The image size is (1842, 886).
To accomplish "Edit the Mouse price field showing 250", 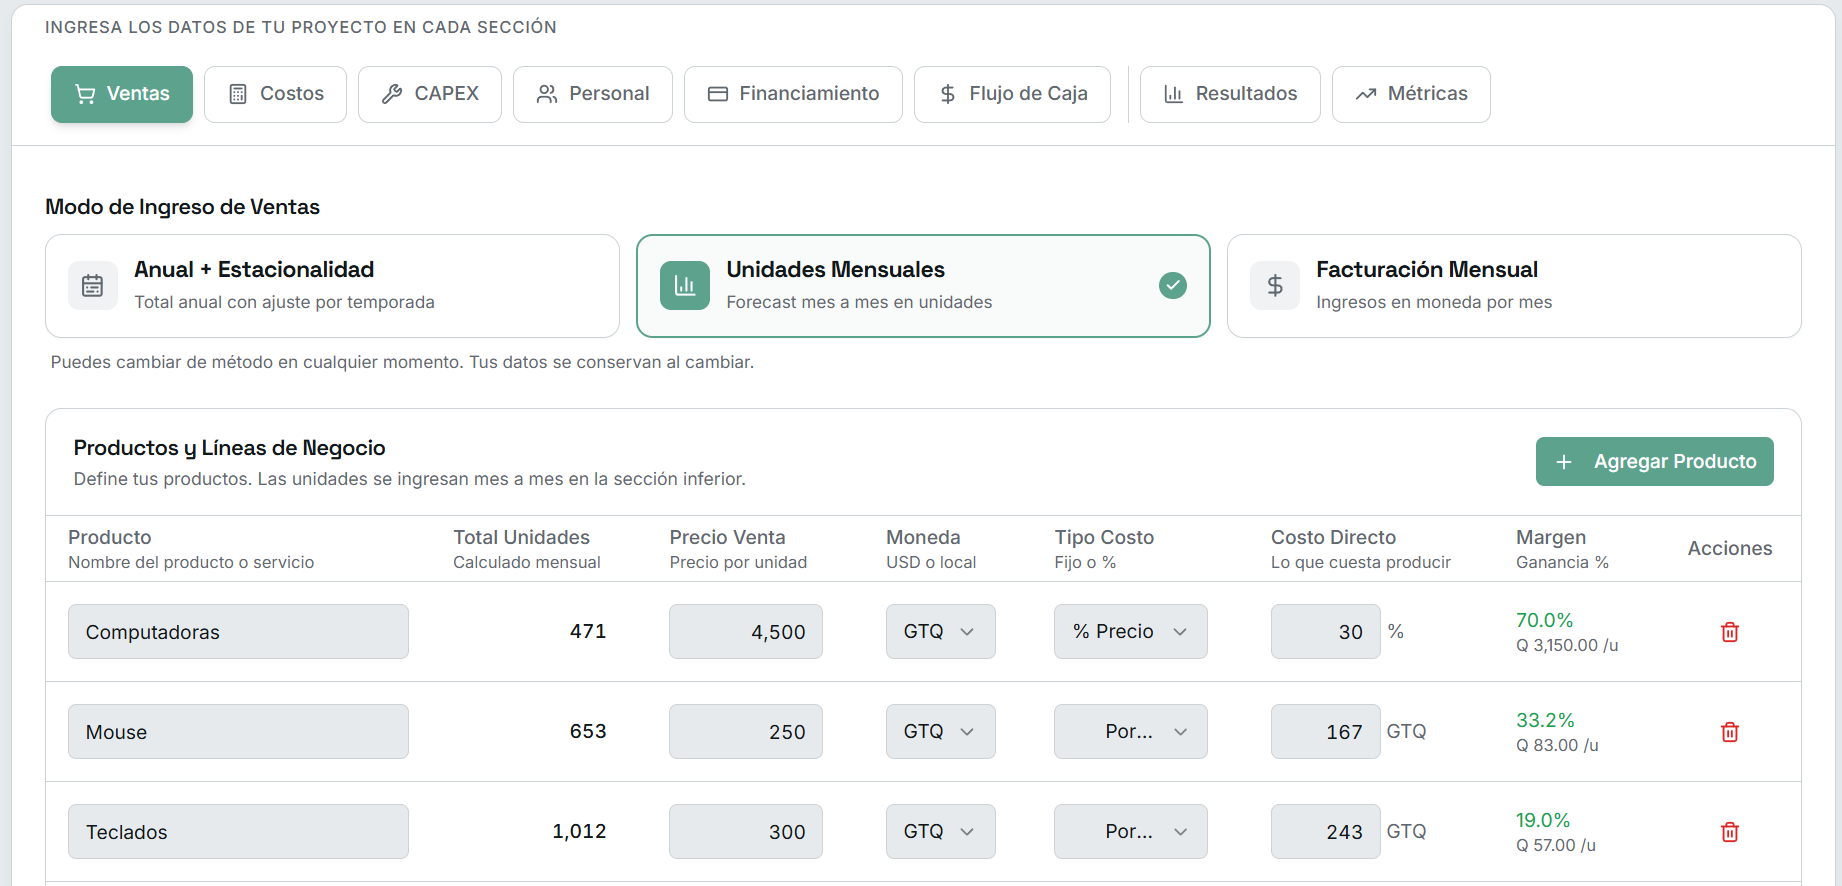I will point(746,732).
